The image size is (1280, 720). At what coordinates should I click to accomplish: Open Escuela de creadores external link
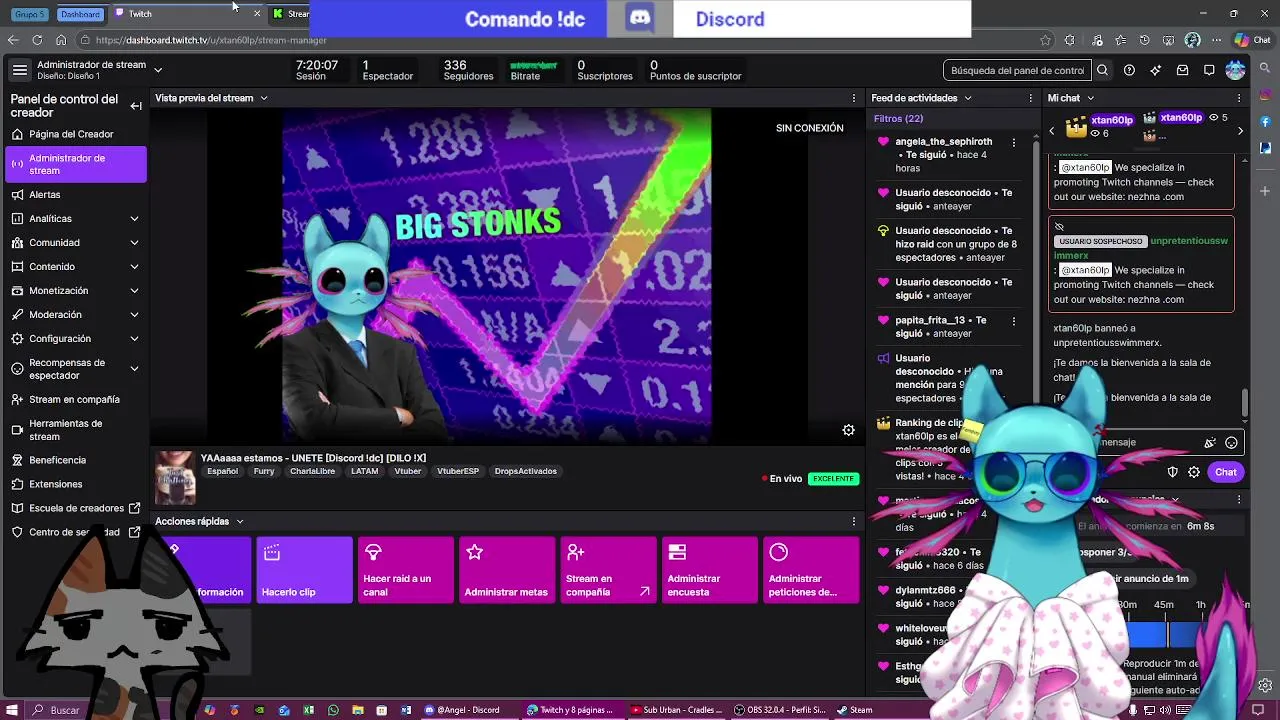pos(76,508)
